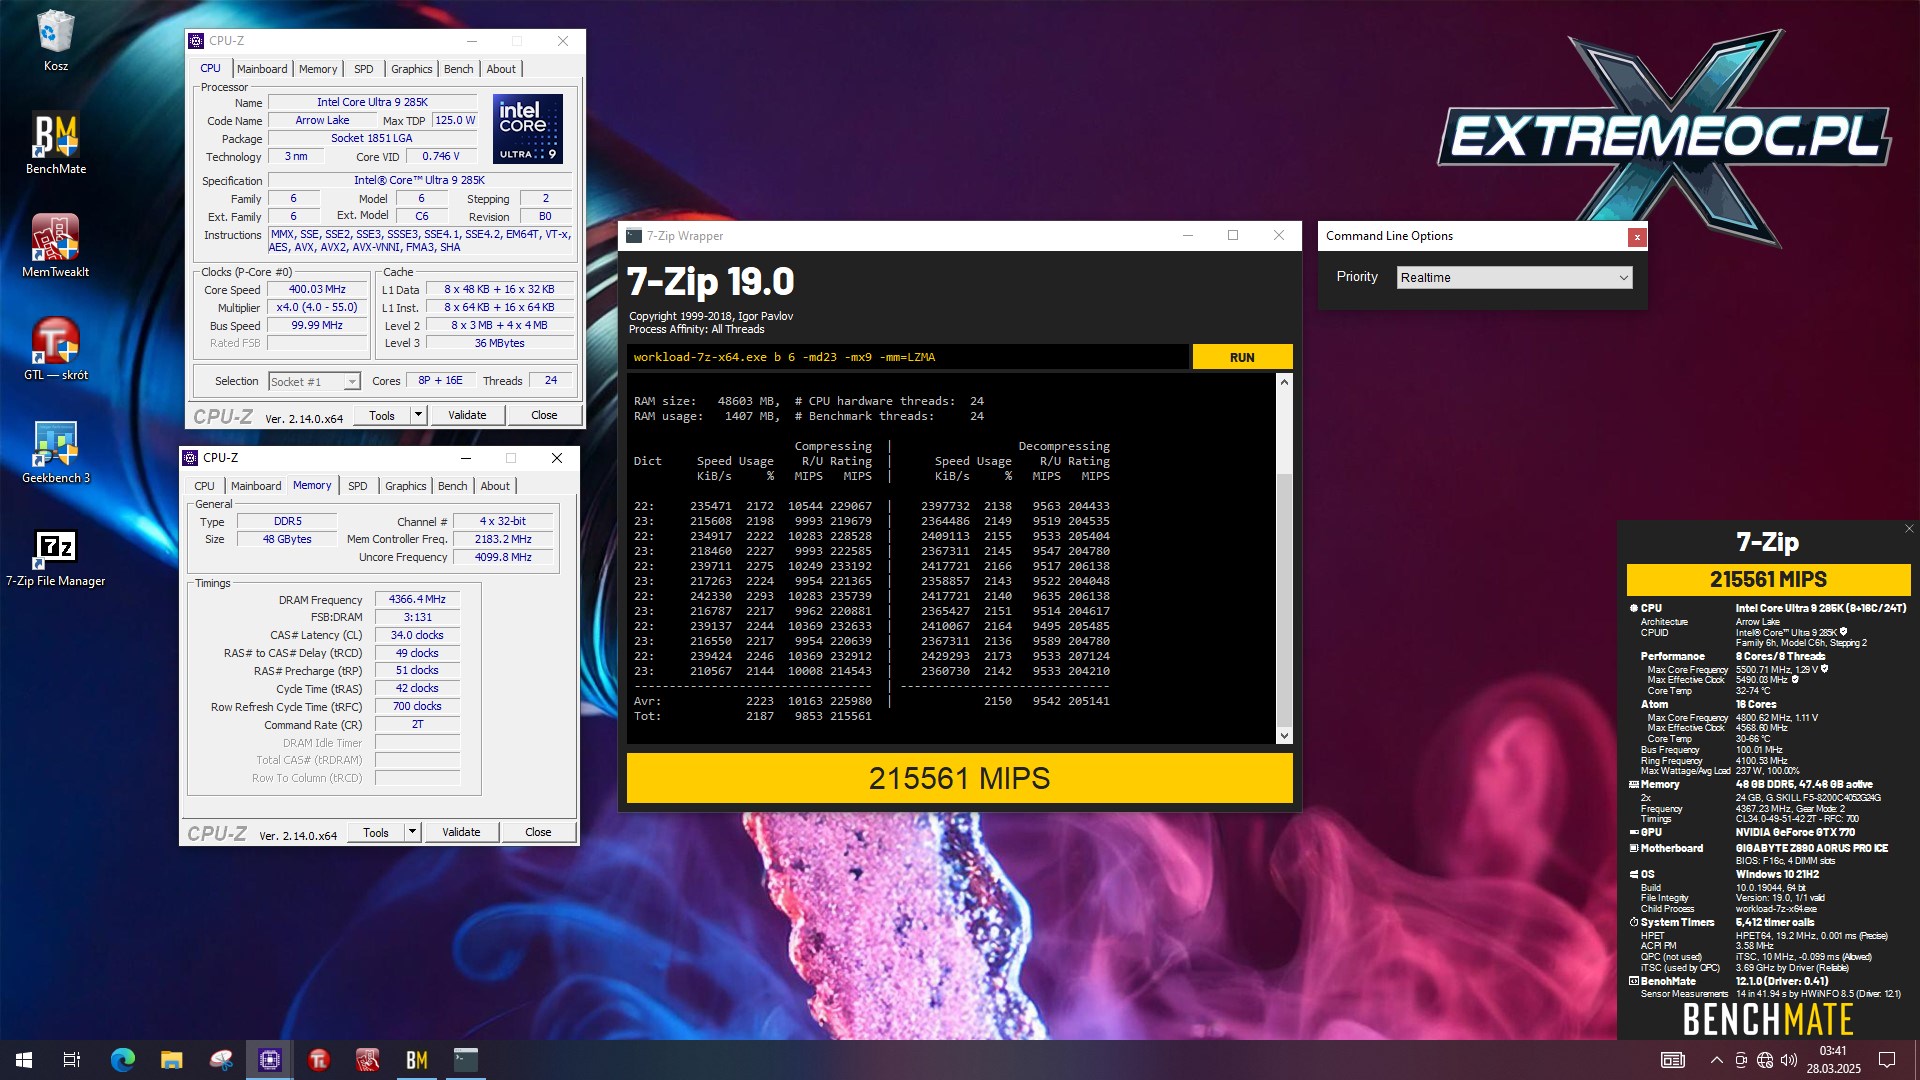
Task: Click the 7-Zip console vertical scrollbar thumb
Action: [1284, 600]
